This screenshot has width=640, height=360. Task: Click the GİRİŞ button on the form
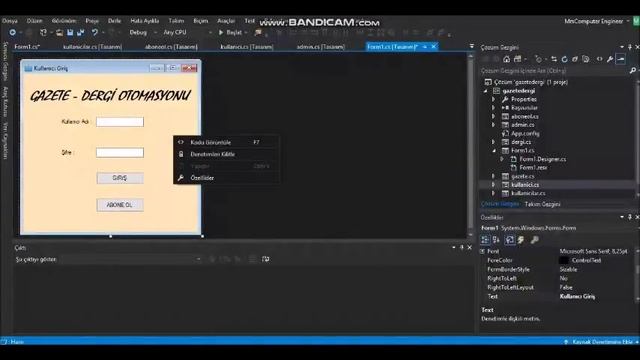point(120,178)
